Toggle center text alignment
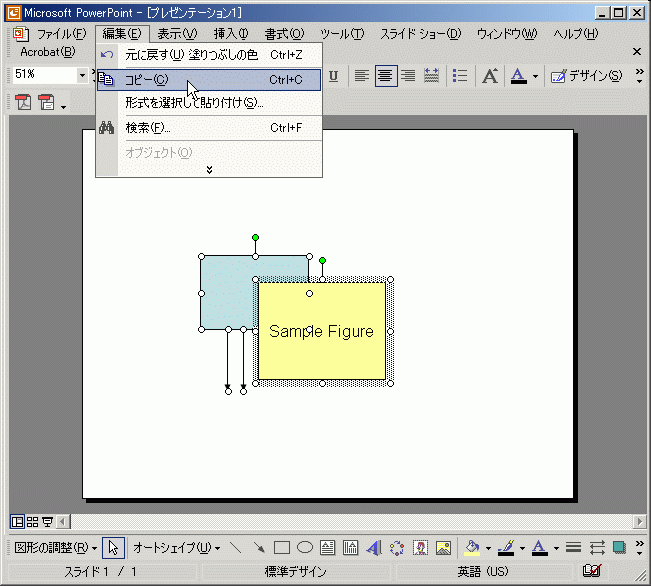This screenshot has width=651, height=586. point(386,76)
